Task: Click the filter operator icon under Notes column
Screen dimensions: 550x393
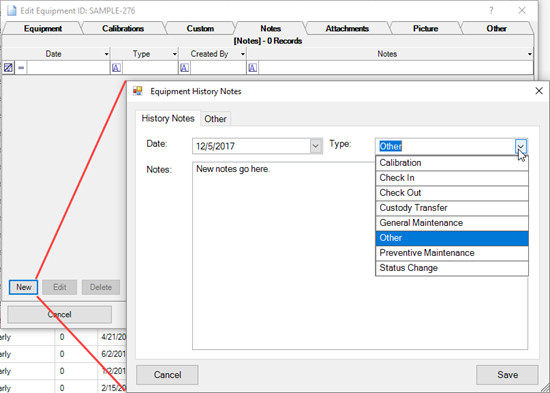Action: coord(252,67)
